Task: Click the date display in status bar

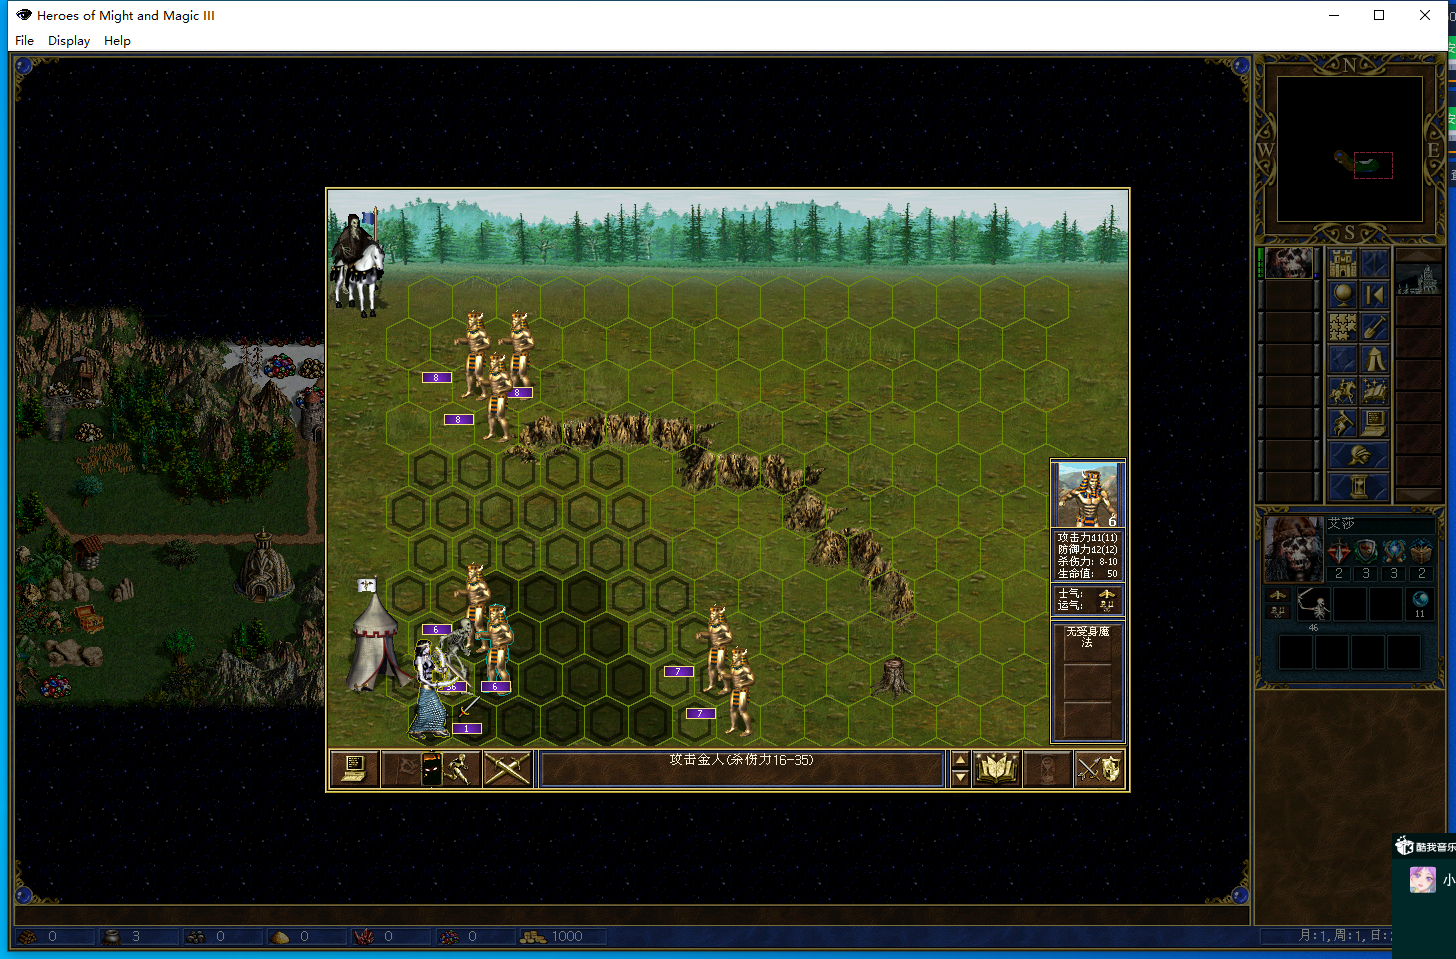Action: click(x=1345, y=936)
